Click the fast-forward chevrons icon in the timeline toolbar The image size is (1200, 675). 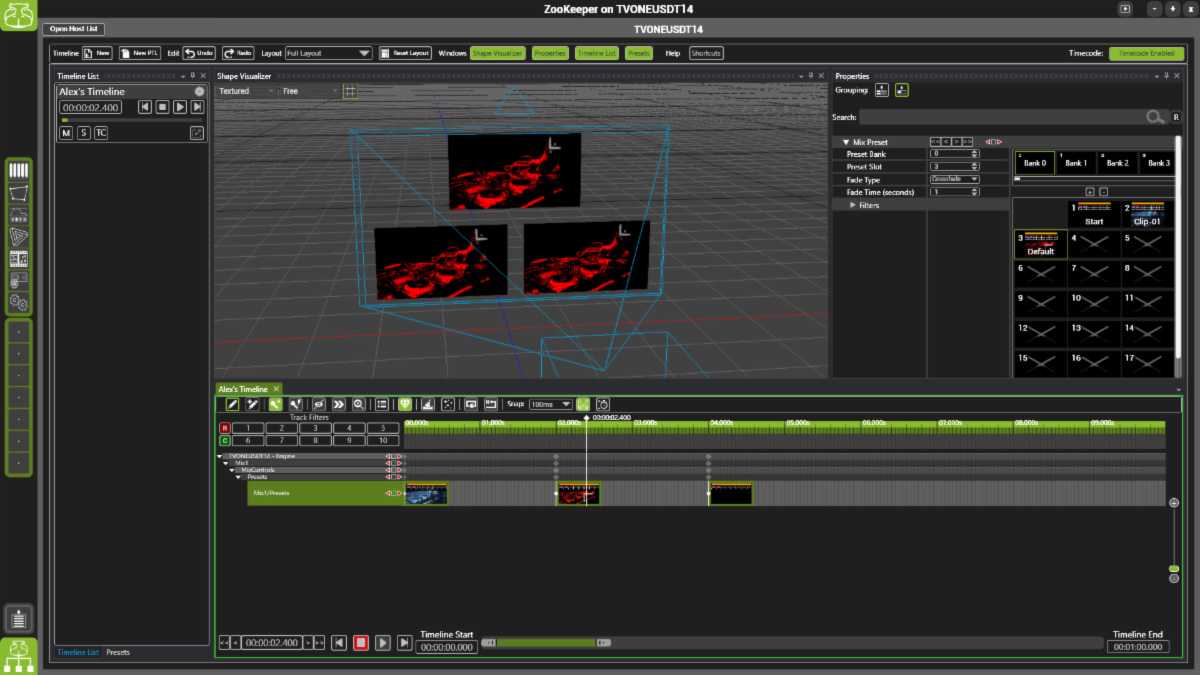[x=338, y=404]
